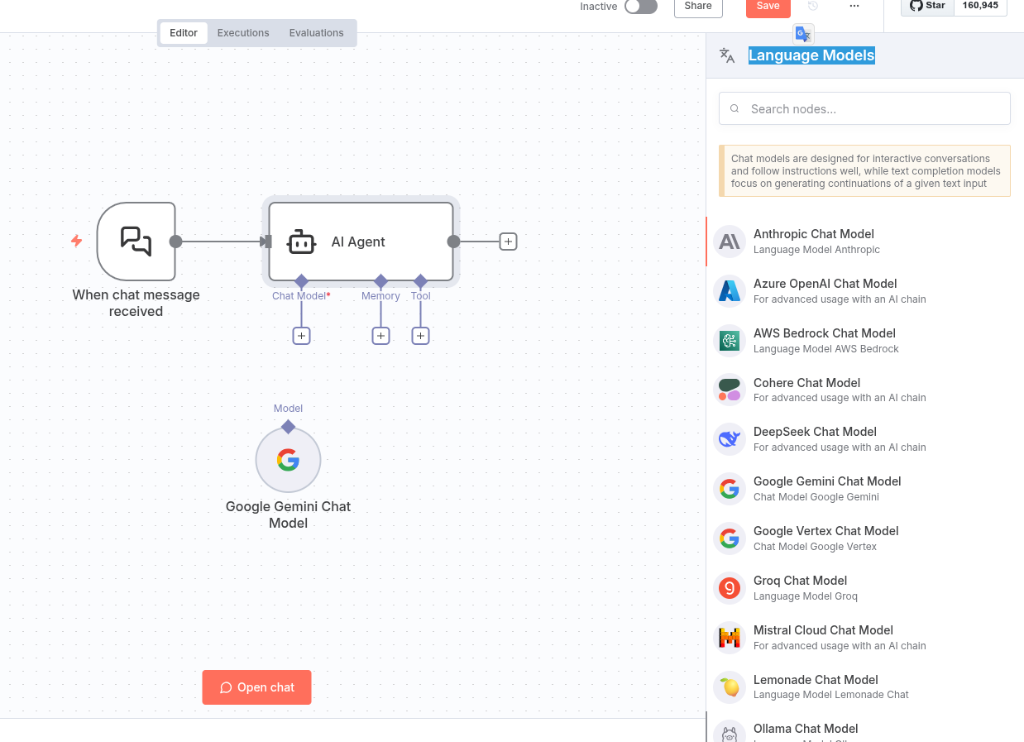Click the star count 160,945
The height and width of the screenshot is (742, 1024).
click(x=980, y=6)
